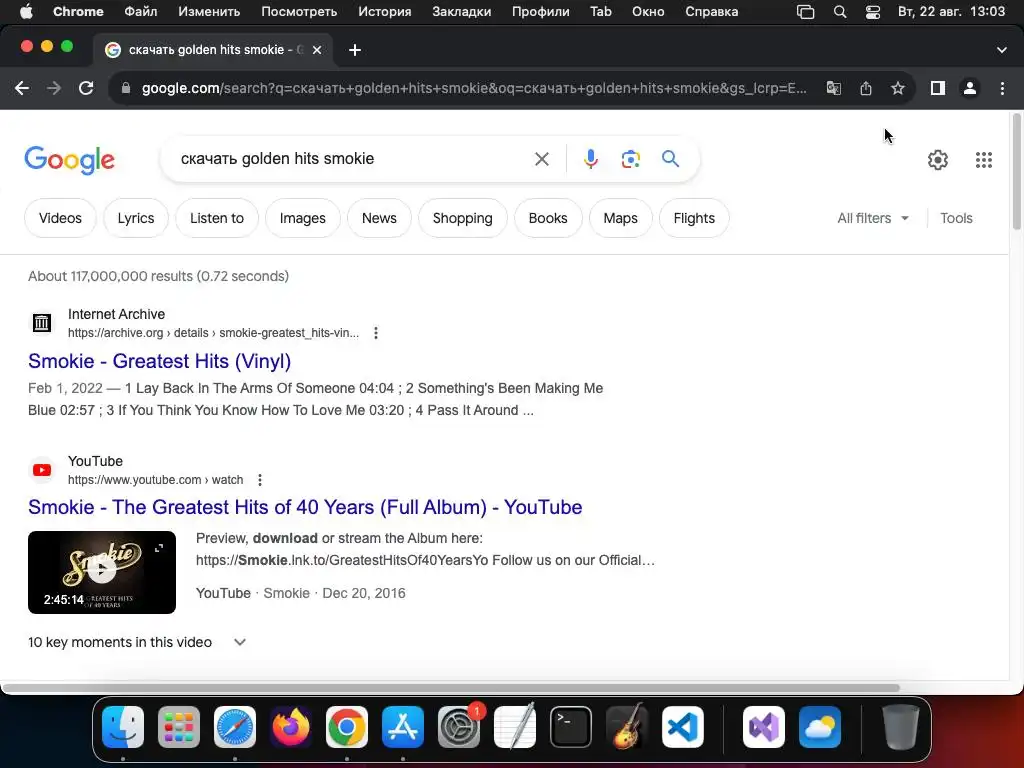
Task: Open the Профили menu
Action: pos(540,12)
